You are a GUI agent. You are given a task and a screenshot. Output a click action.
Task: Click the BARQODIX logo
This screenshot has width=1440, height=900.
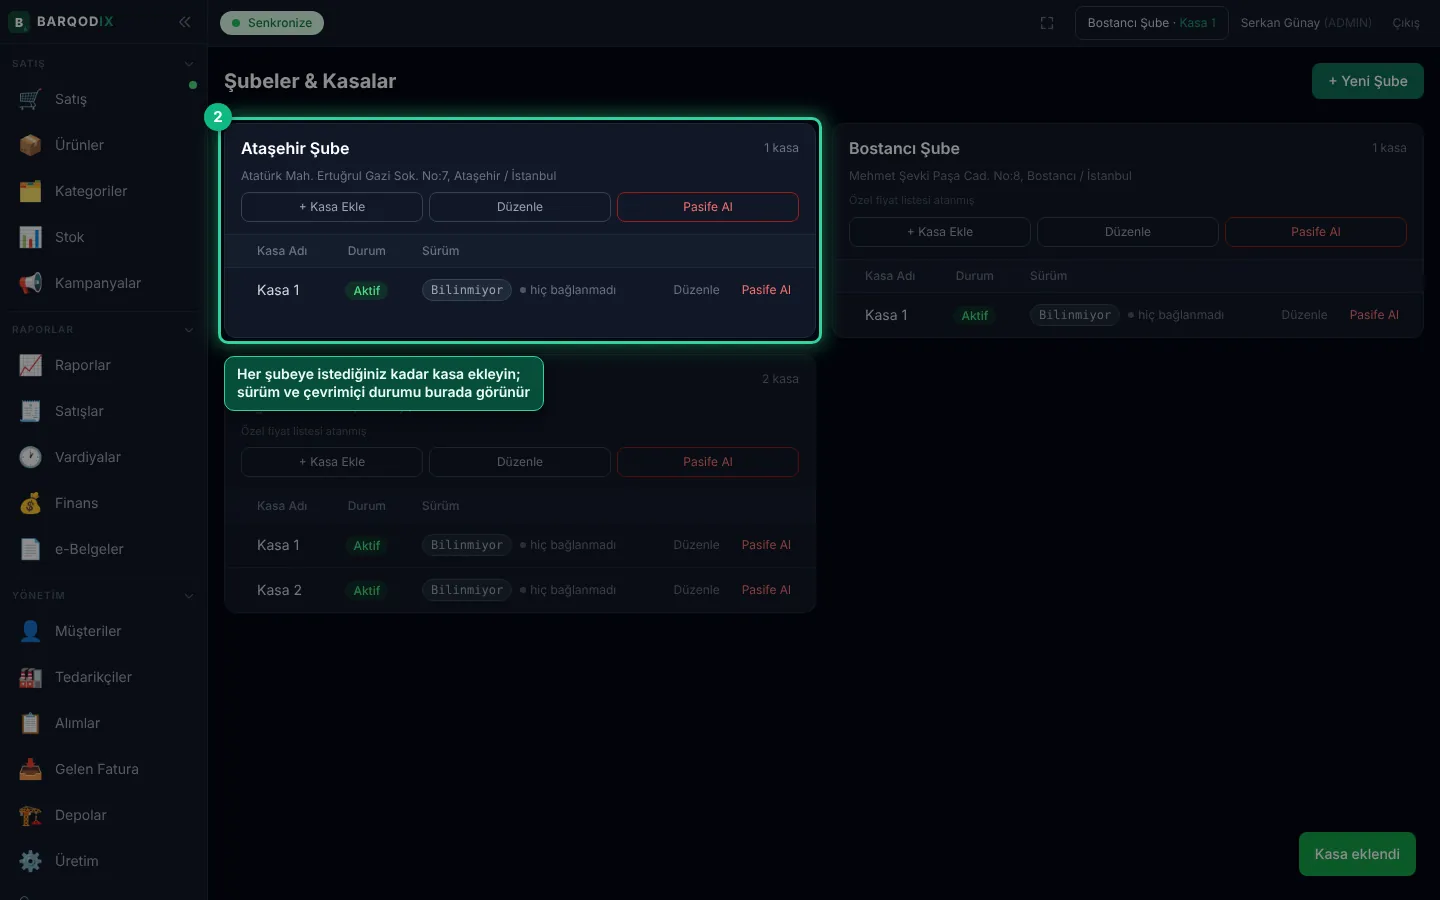coord(61,22)
